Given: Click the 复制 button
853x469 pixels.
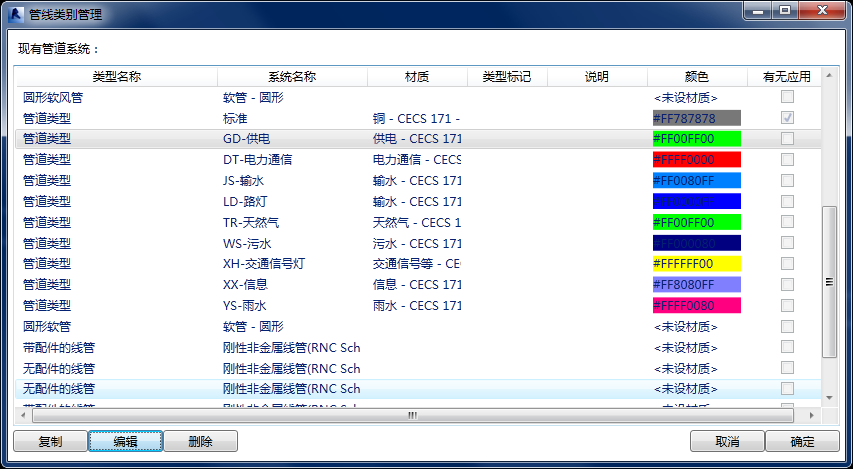Looking at the screenshot, I should (x=49, y=441).
